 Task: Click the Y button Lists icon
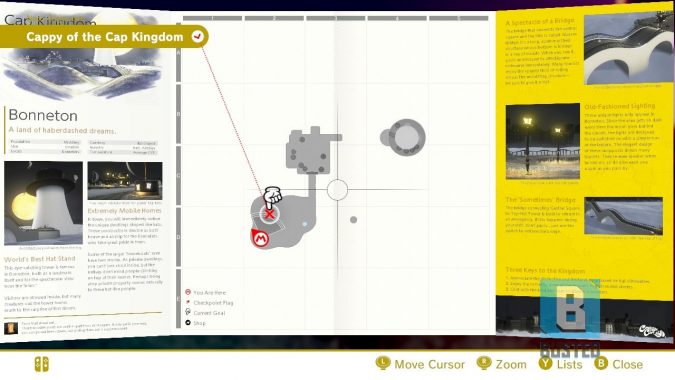545,364
